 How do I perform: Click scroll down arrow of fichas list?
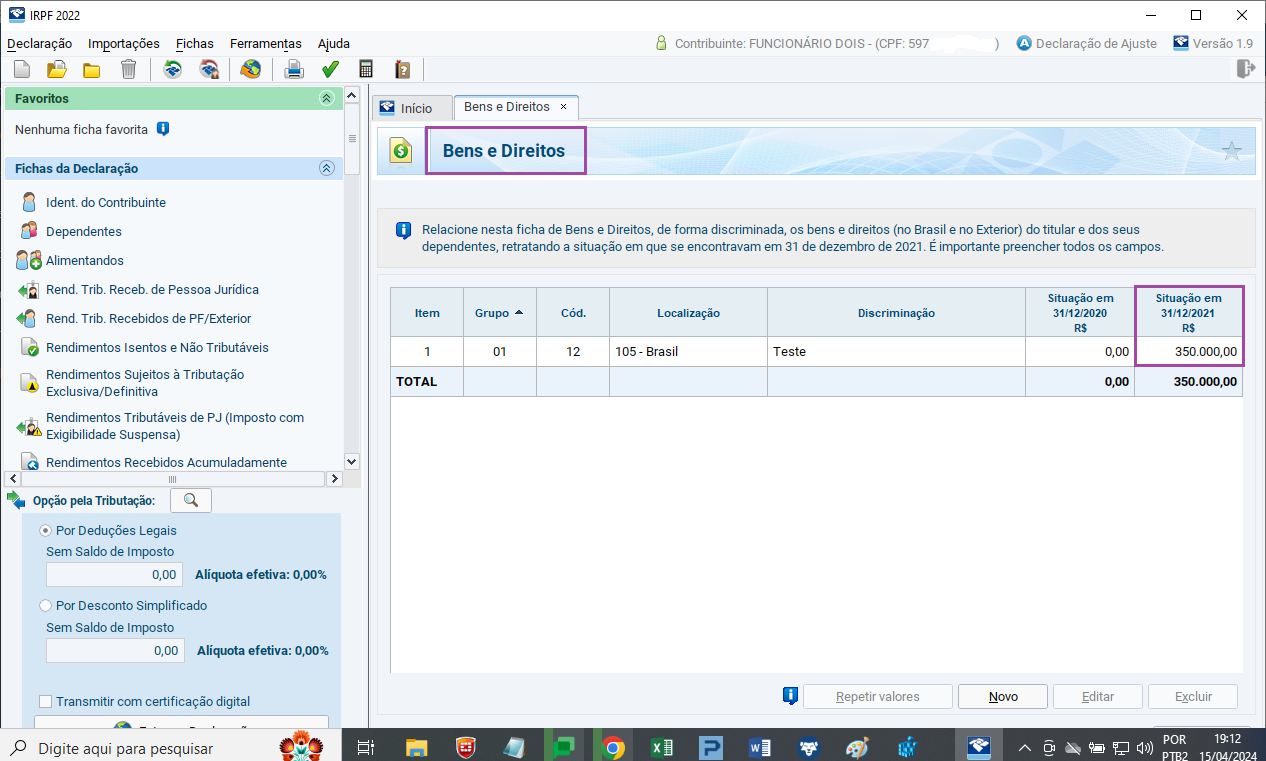(351, 462)
